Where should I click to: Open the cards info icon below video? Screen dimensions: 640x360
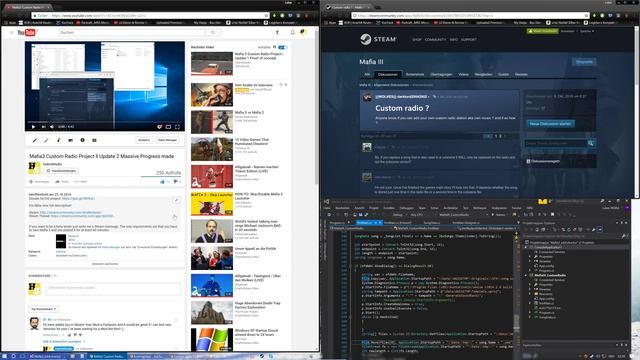(82, 140)
